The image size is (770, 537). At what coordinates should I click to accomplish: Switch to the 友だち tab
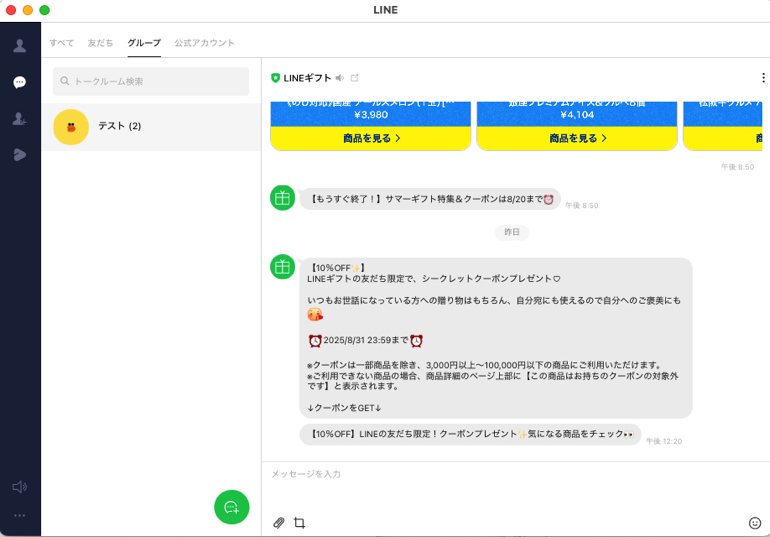100,43
